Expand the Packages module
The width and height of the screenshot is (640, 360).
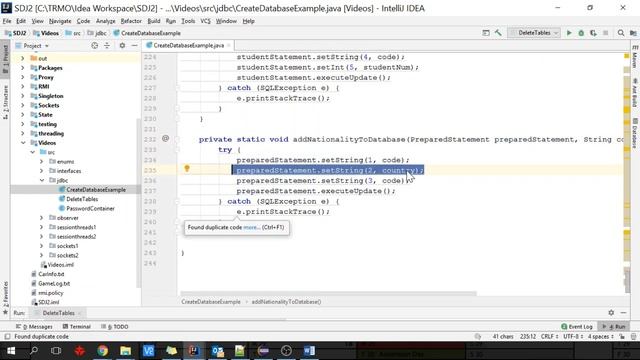pos(22,68)
